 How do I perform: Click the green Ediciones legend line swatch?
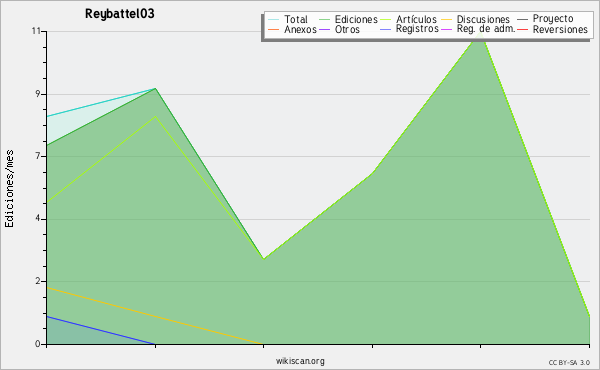[x=324, y=20]
